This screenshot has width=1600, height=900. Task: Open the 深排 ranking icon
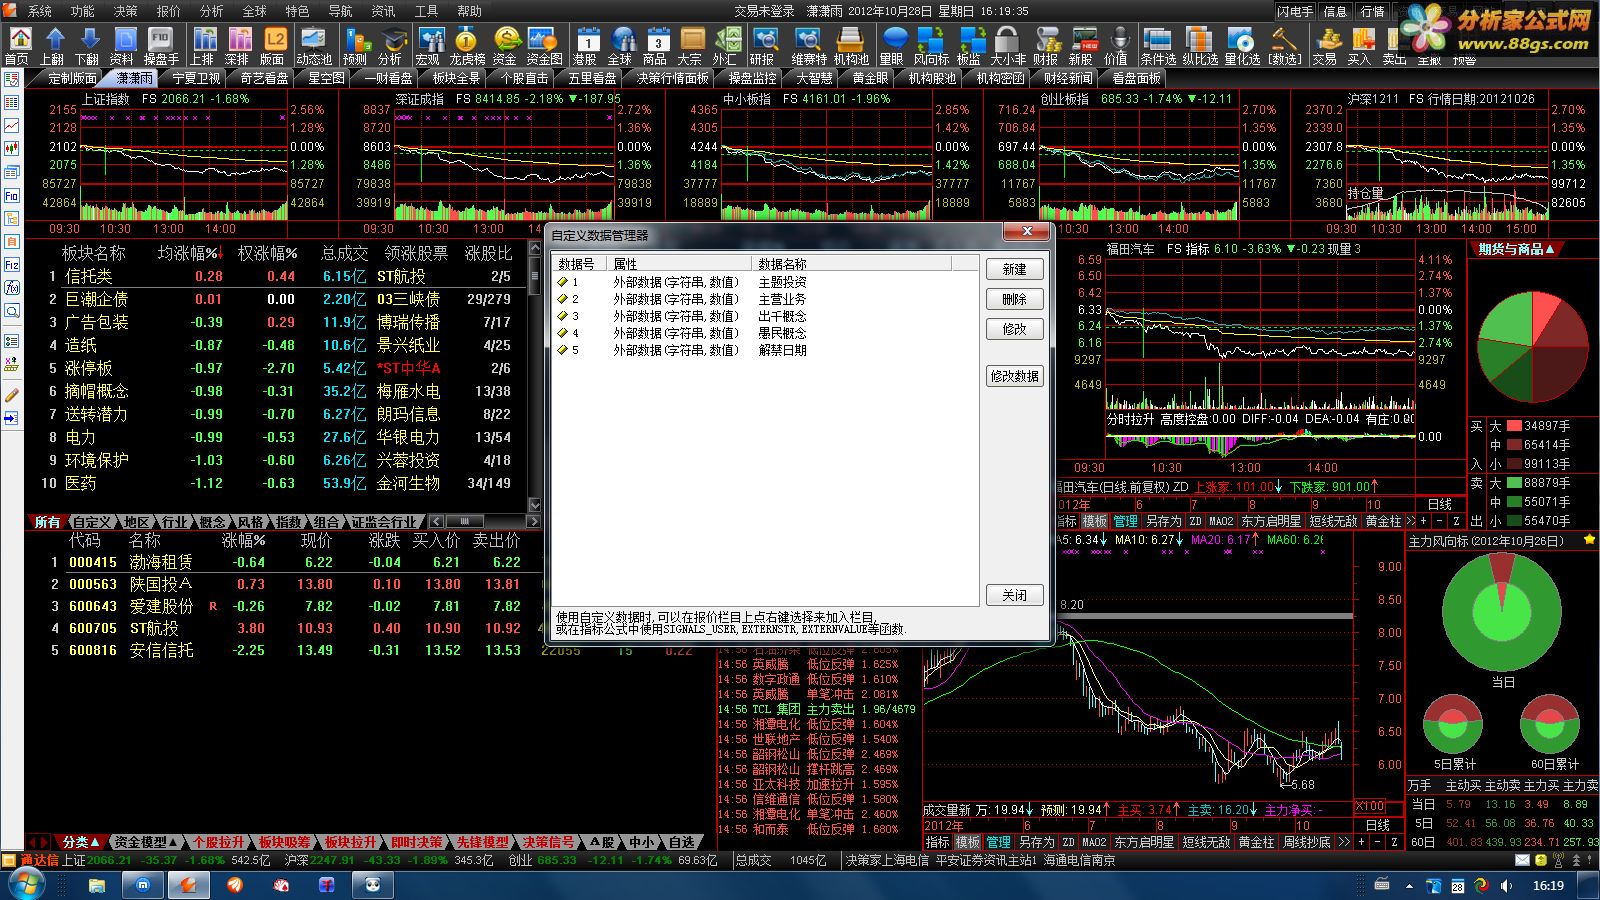pyautogui.click(x=239, y=46)
